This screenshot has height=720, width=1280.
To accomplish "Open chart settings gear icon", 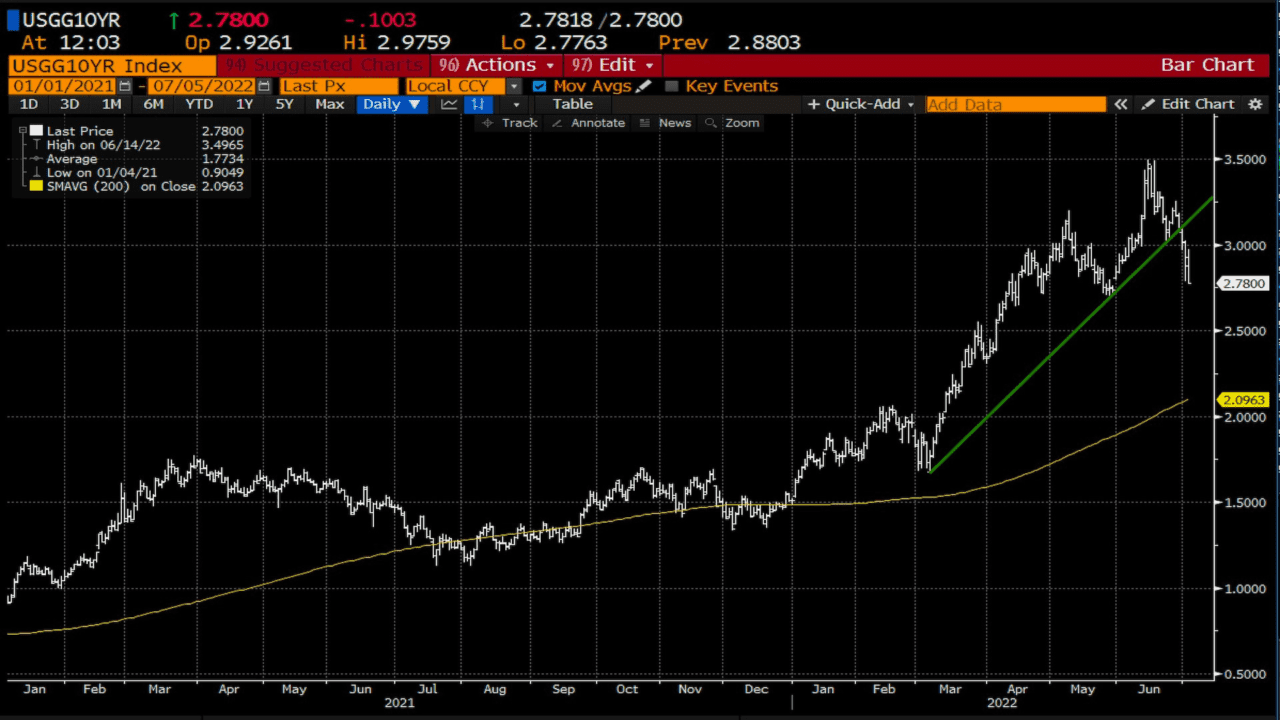I will tap(1256, 104).
